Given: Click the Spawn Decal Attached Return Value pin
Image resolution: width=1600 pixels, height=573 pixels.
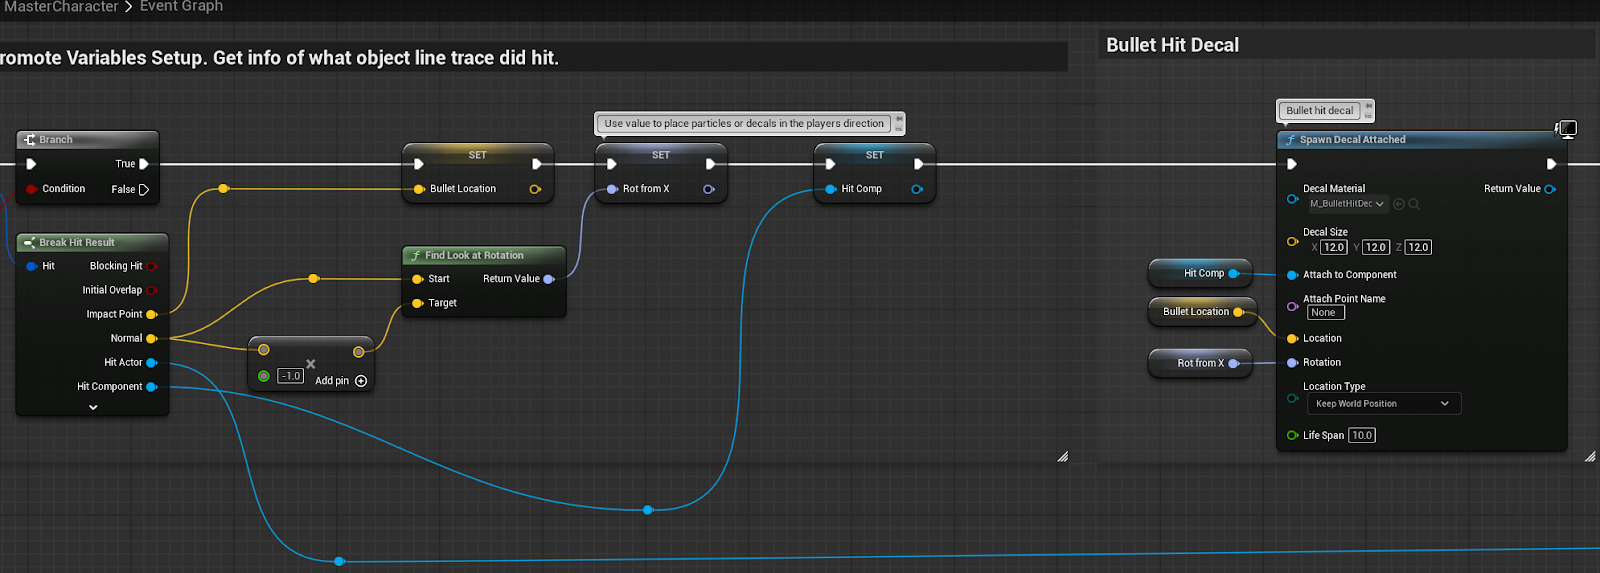Looking at the screenshot, I should 1550,189.
